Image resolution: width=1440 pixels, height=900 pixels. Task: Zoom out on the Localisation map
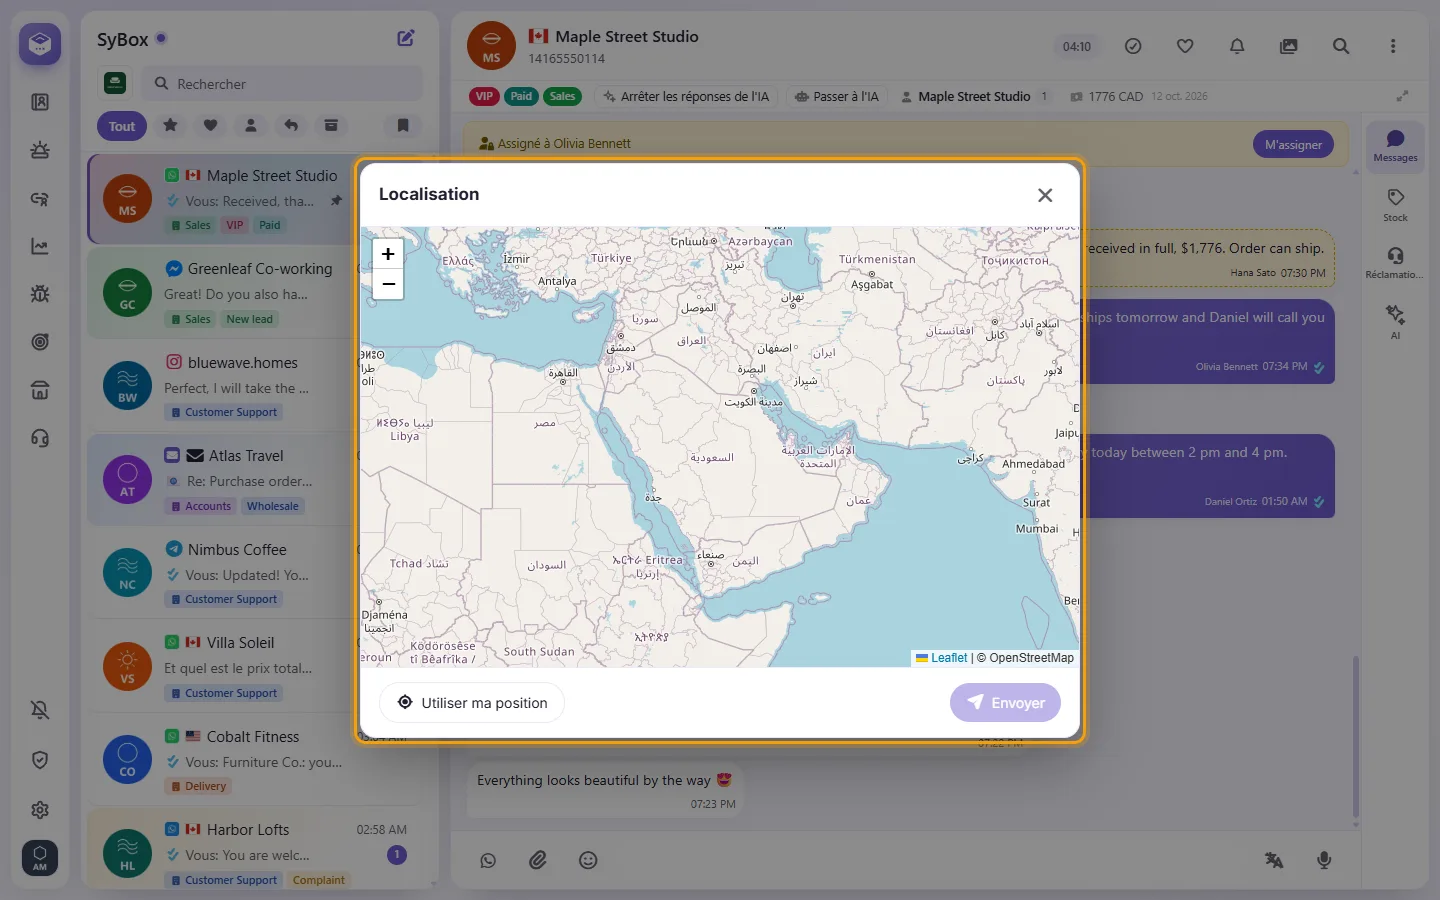click(x=388, y=284)
